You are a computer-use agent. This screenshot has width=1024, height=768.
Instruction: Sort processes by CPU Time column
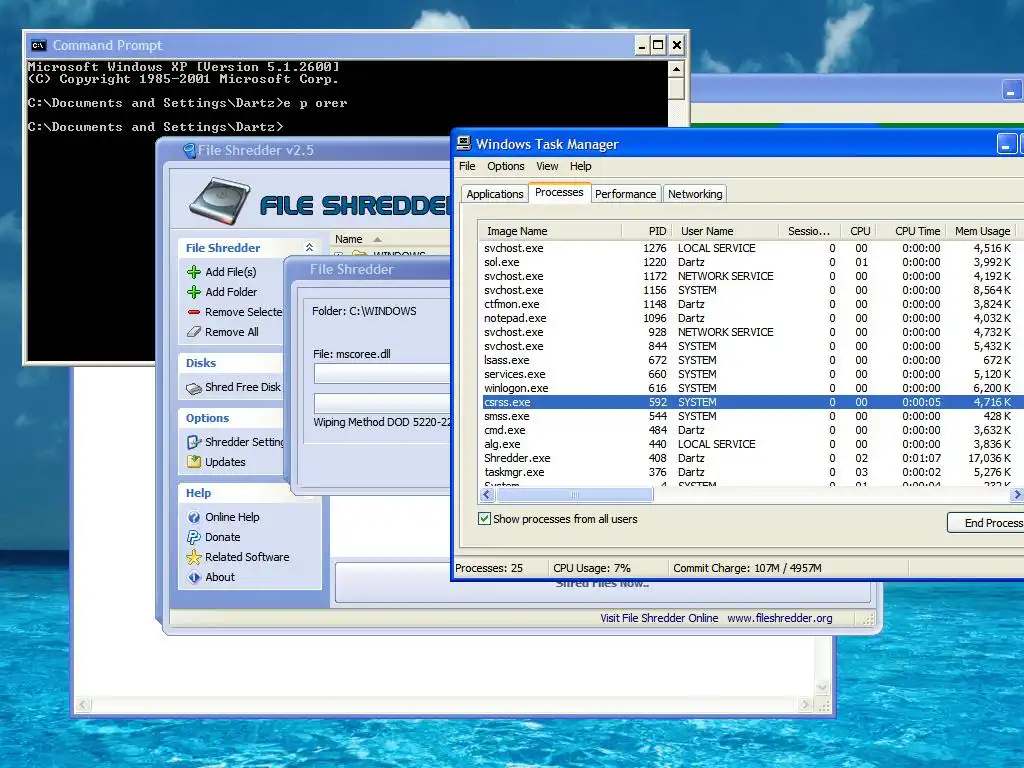tap(912, 231)
